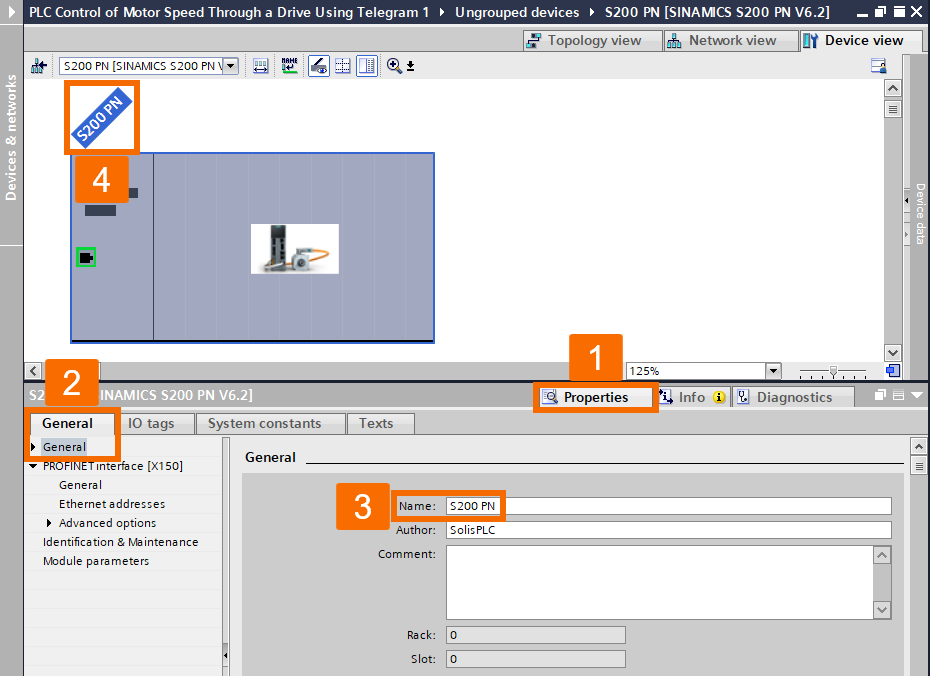This screenshot has width=930, height=676.
Task: Open the device selector dropdown
Action: click(x=231, y=66)
